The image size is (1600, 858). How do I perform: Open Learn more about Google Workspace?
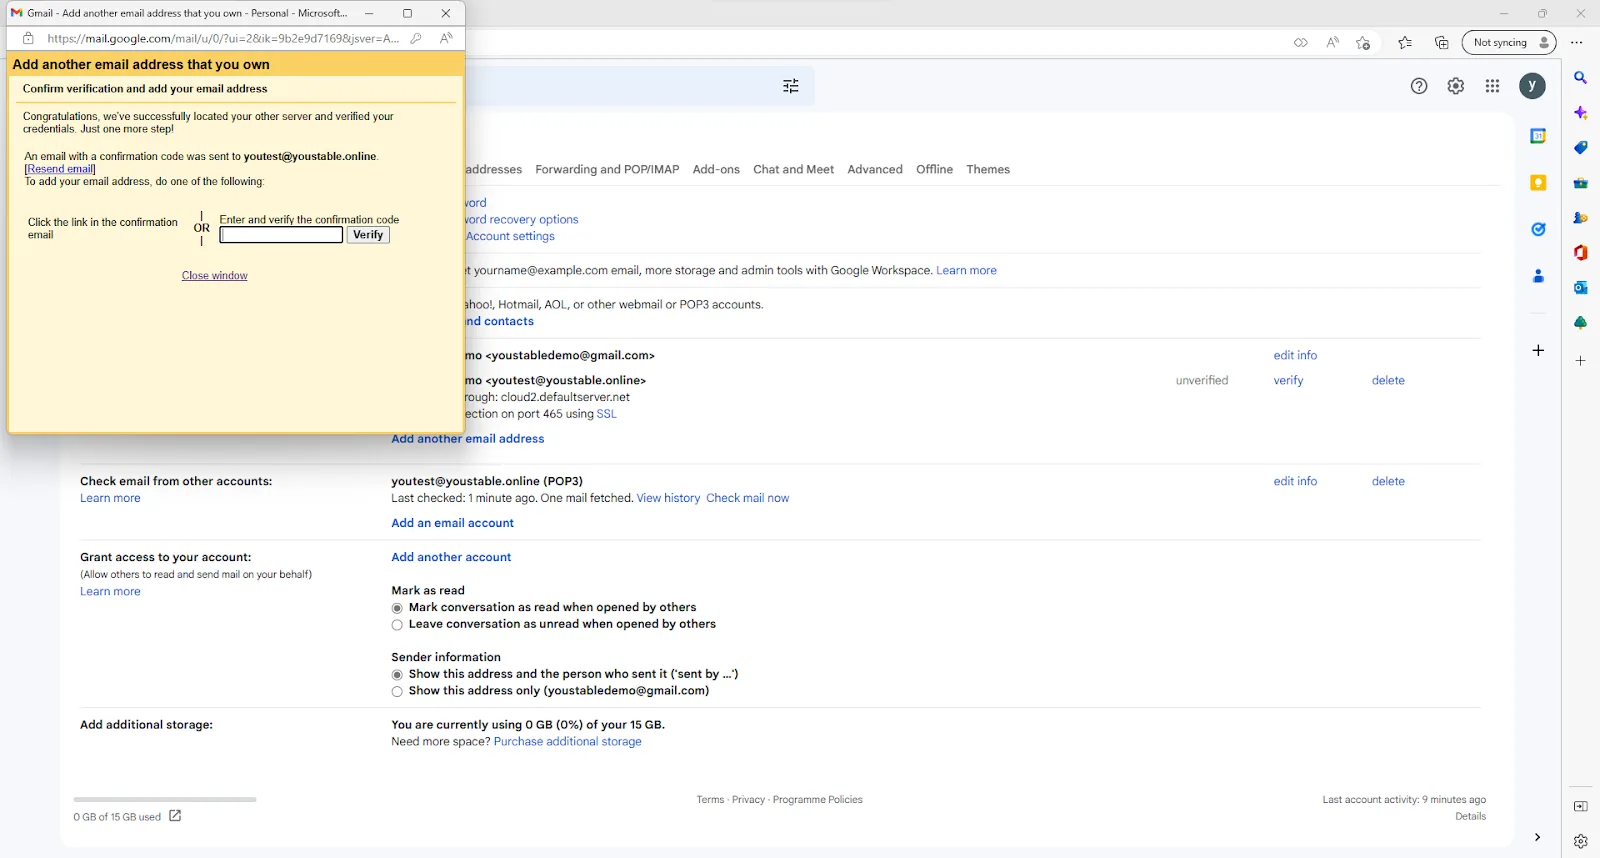coord(966,271)
